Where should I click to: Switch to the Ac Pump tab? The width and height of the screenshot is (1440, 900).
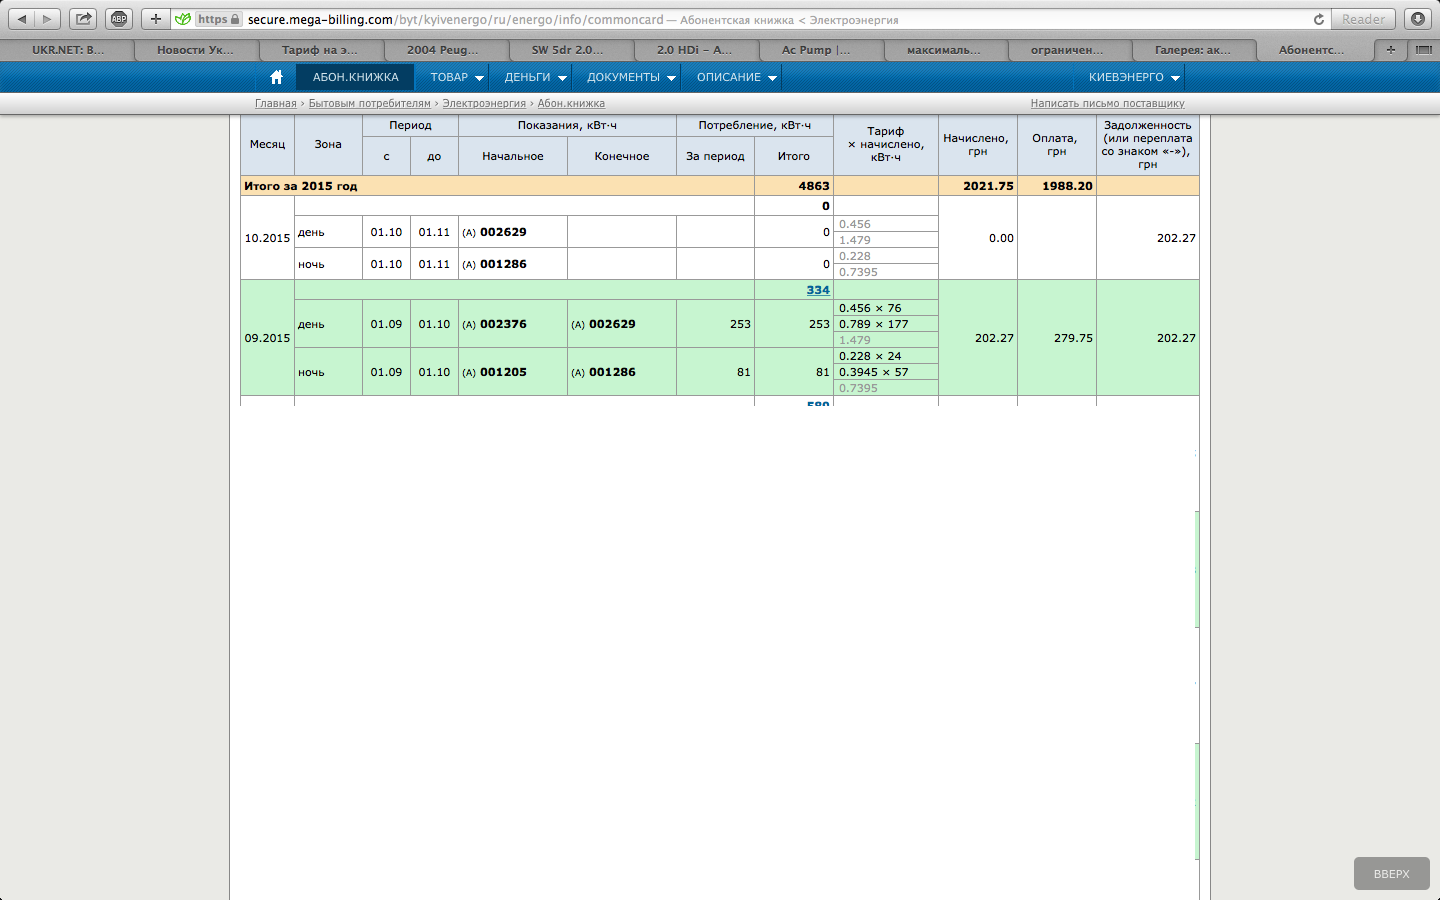click(816, 49)
